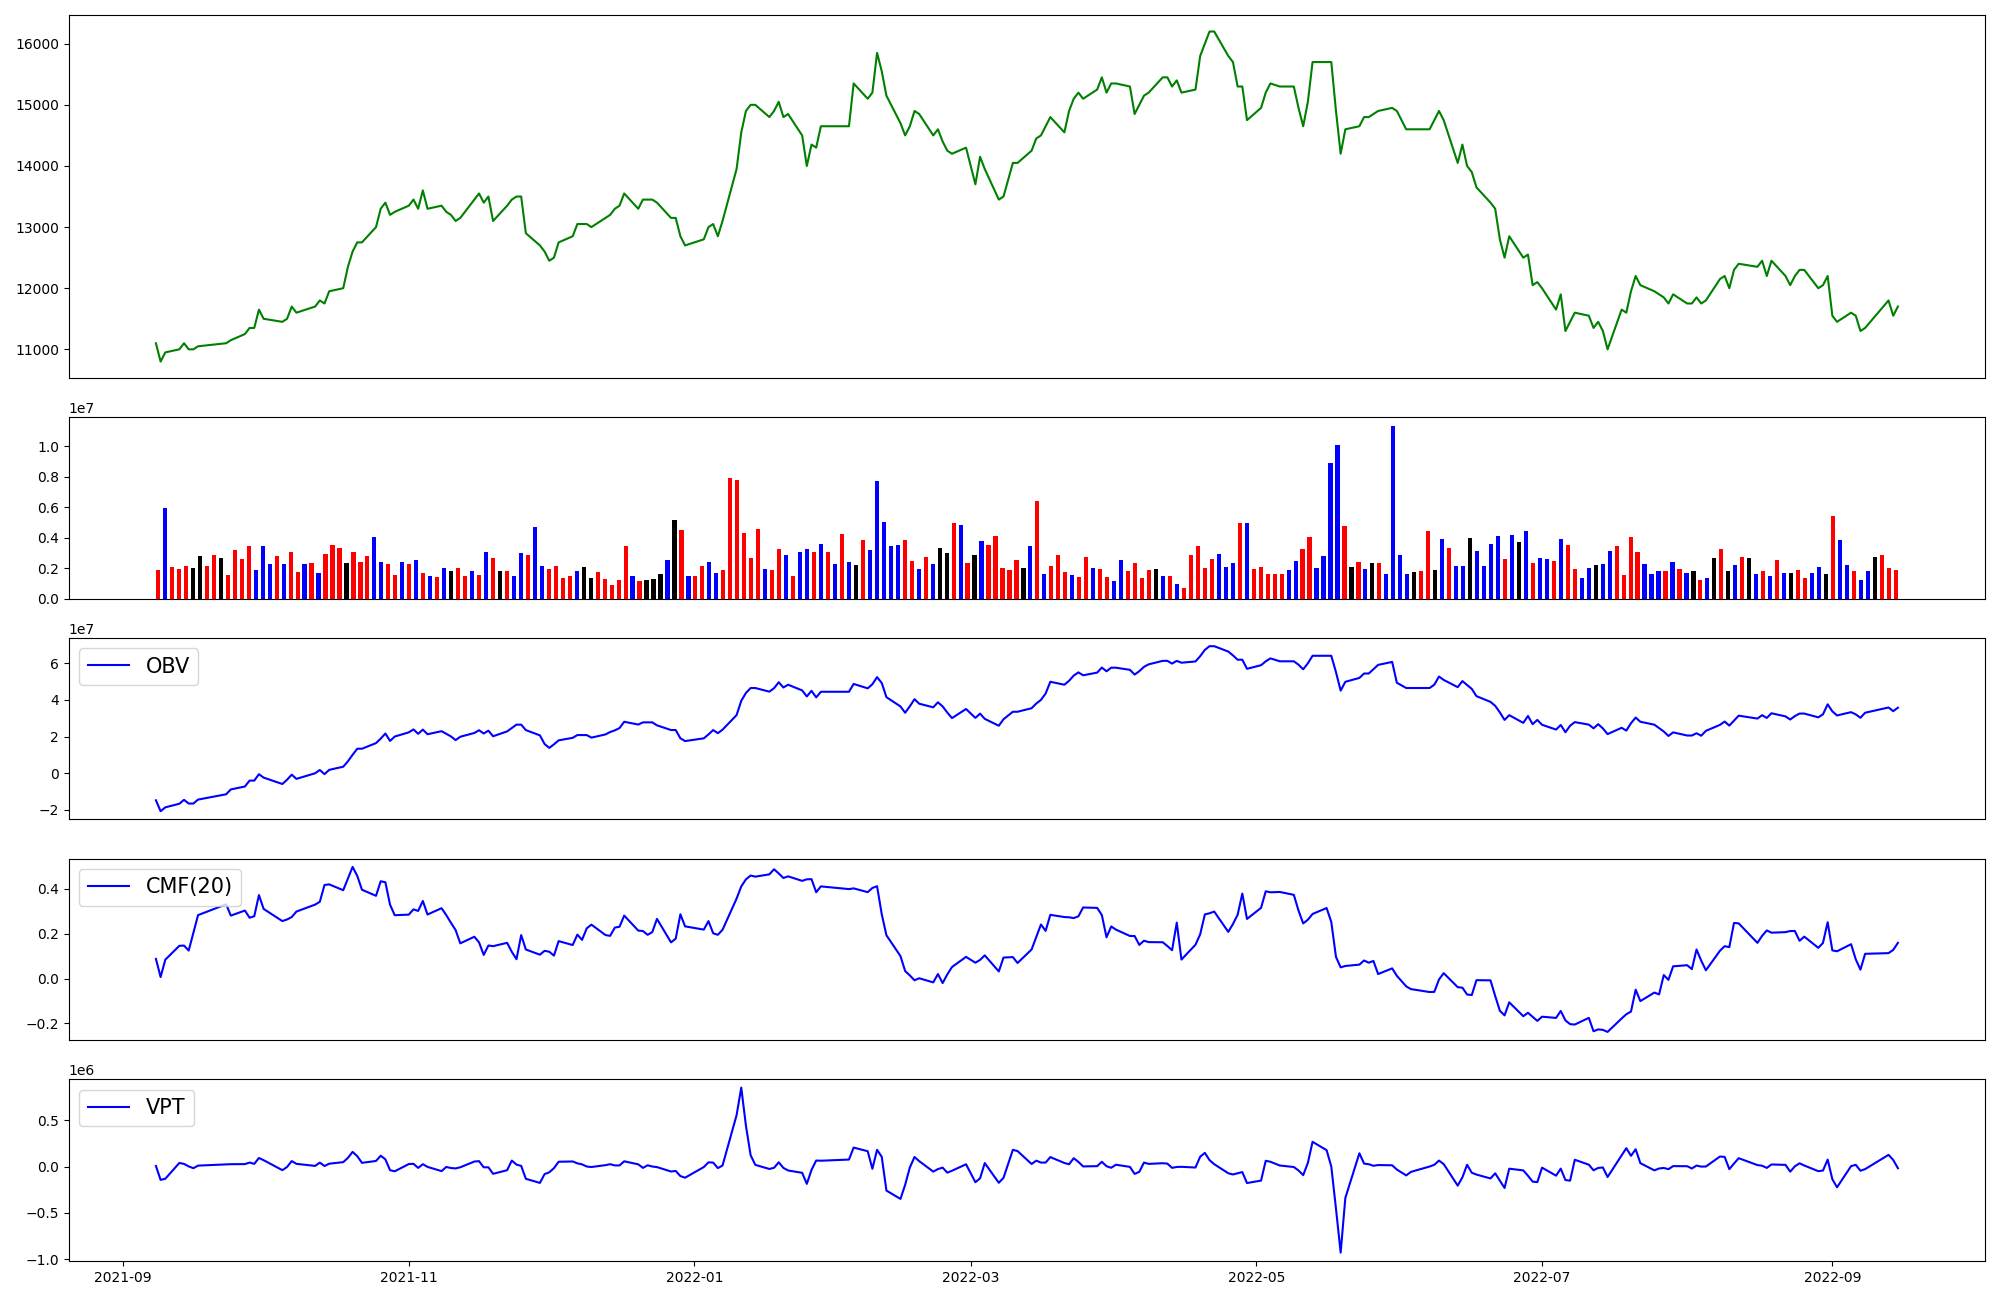Click the 11000 price axis tick label

pyautogui.click(x=37, y=350)
